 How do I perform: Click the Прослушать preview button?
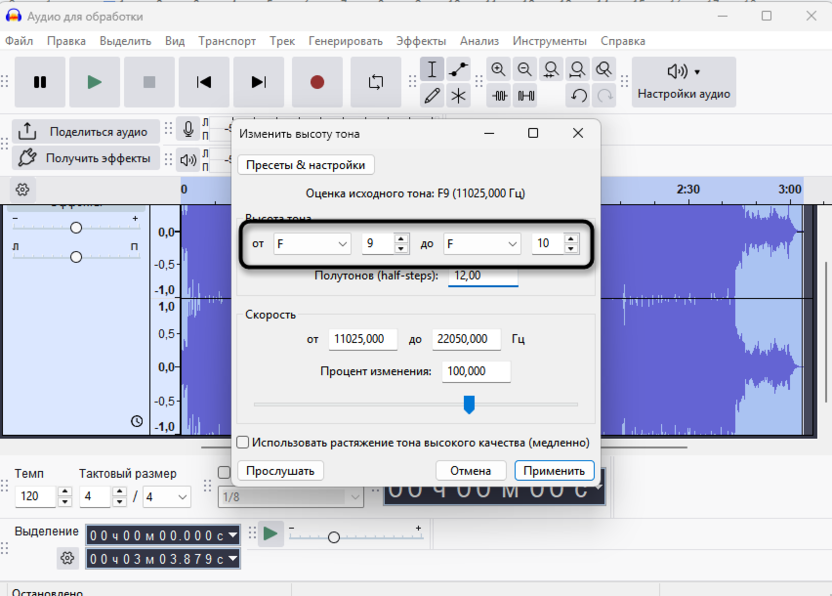point(280,471)
